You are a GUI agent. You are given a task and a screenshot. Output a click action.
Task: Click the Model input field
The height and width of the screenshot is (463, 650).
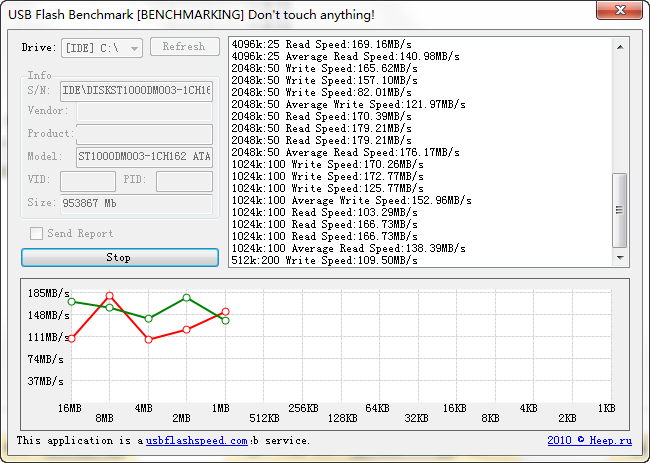click(144, 157)
